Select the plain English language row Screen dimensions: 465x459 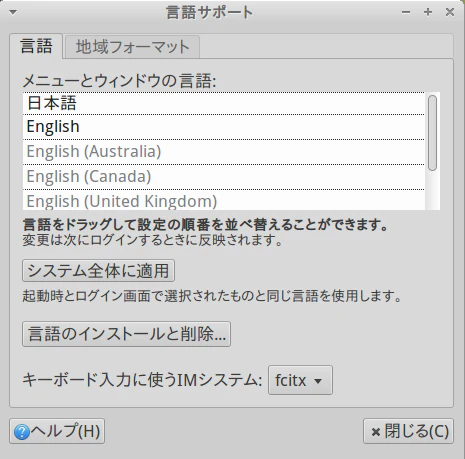point(224,127)
